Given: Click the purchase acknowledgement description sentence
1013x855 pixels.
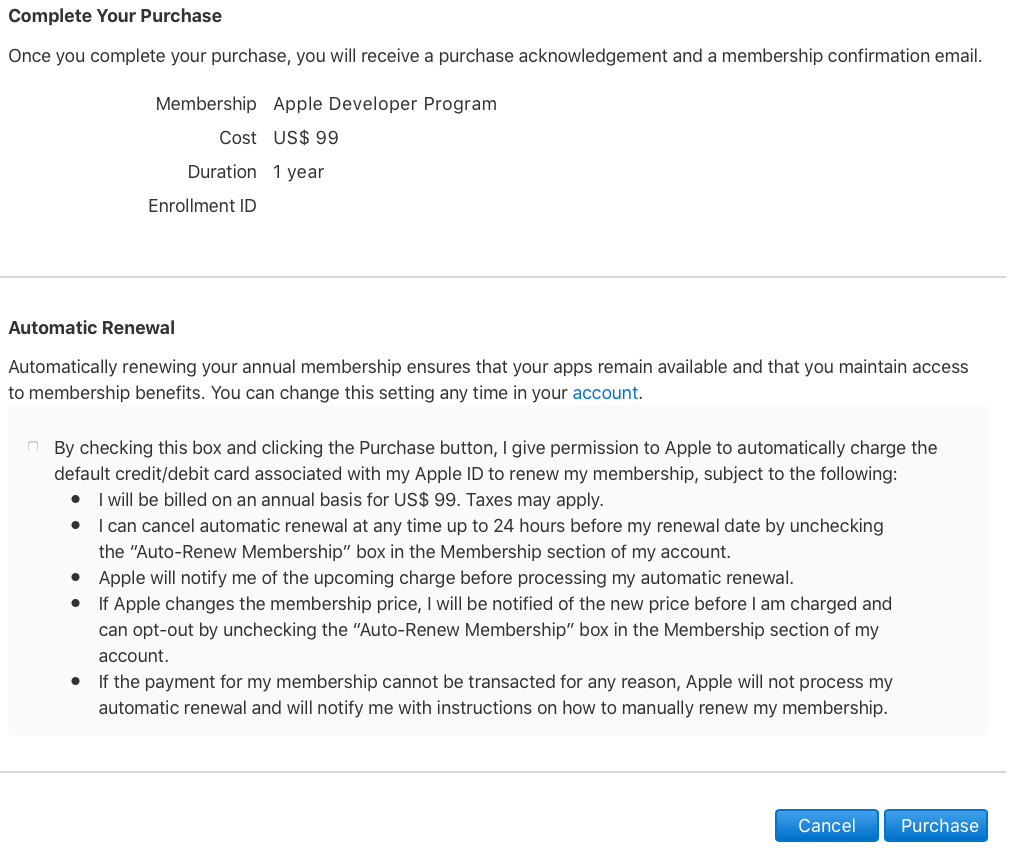Looking at the screenshot, I should point(494,56).
